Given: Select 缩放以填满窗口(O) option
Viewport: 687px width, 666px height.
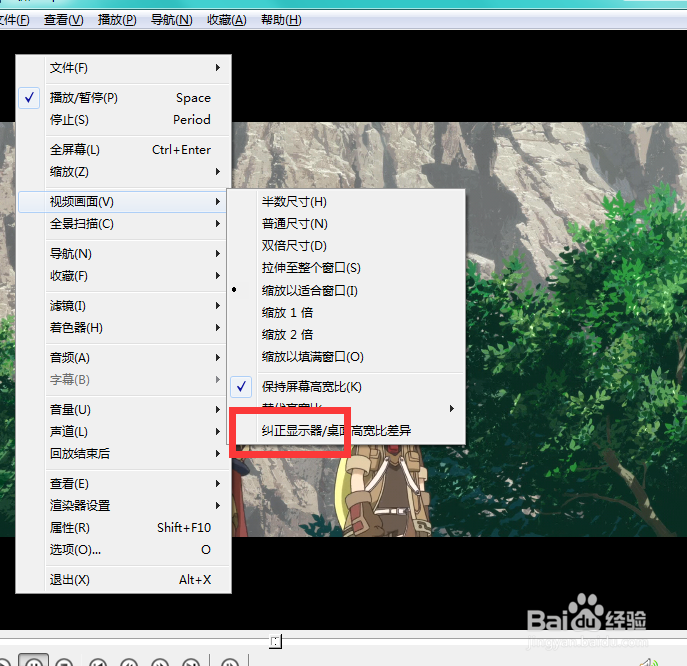Looking at the screenshot, I should (346, 357).
